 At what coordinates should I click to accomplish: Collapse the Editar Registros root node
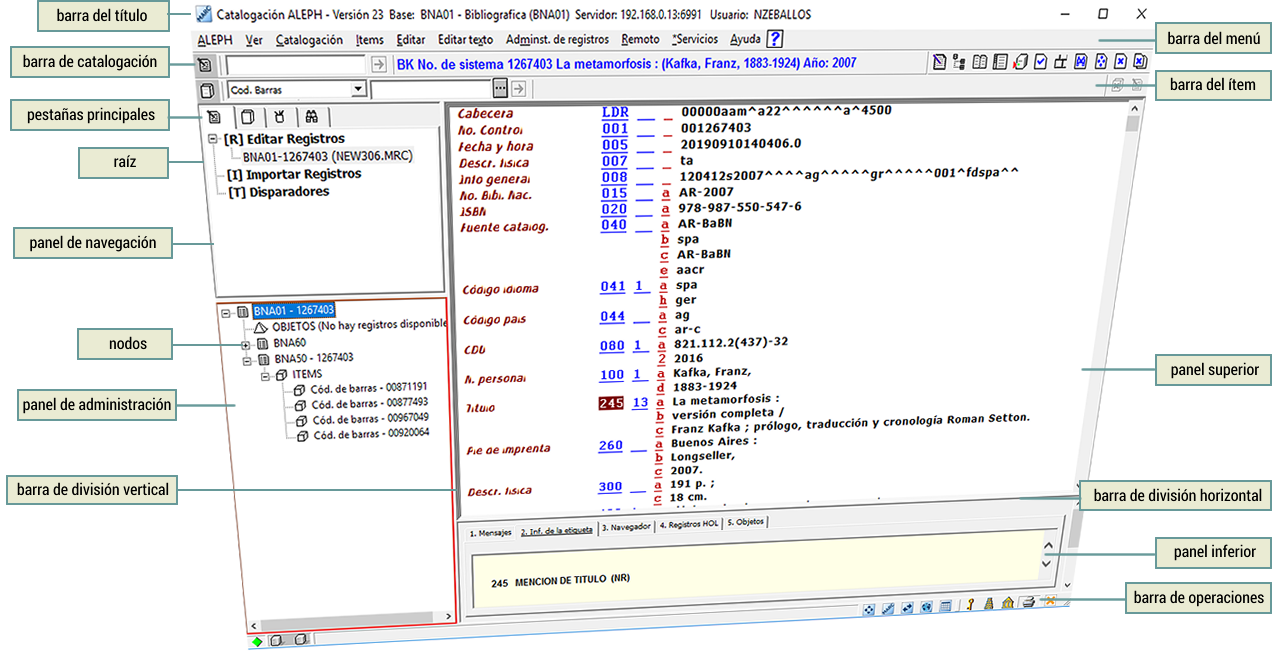point(213,140)
